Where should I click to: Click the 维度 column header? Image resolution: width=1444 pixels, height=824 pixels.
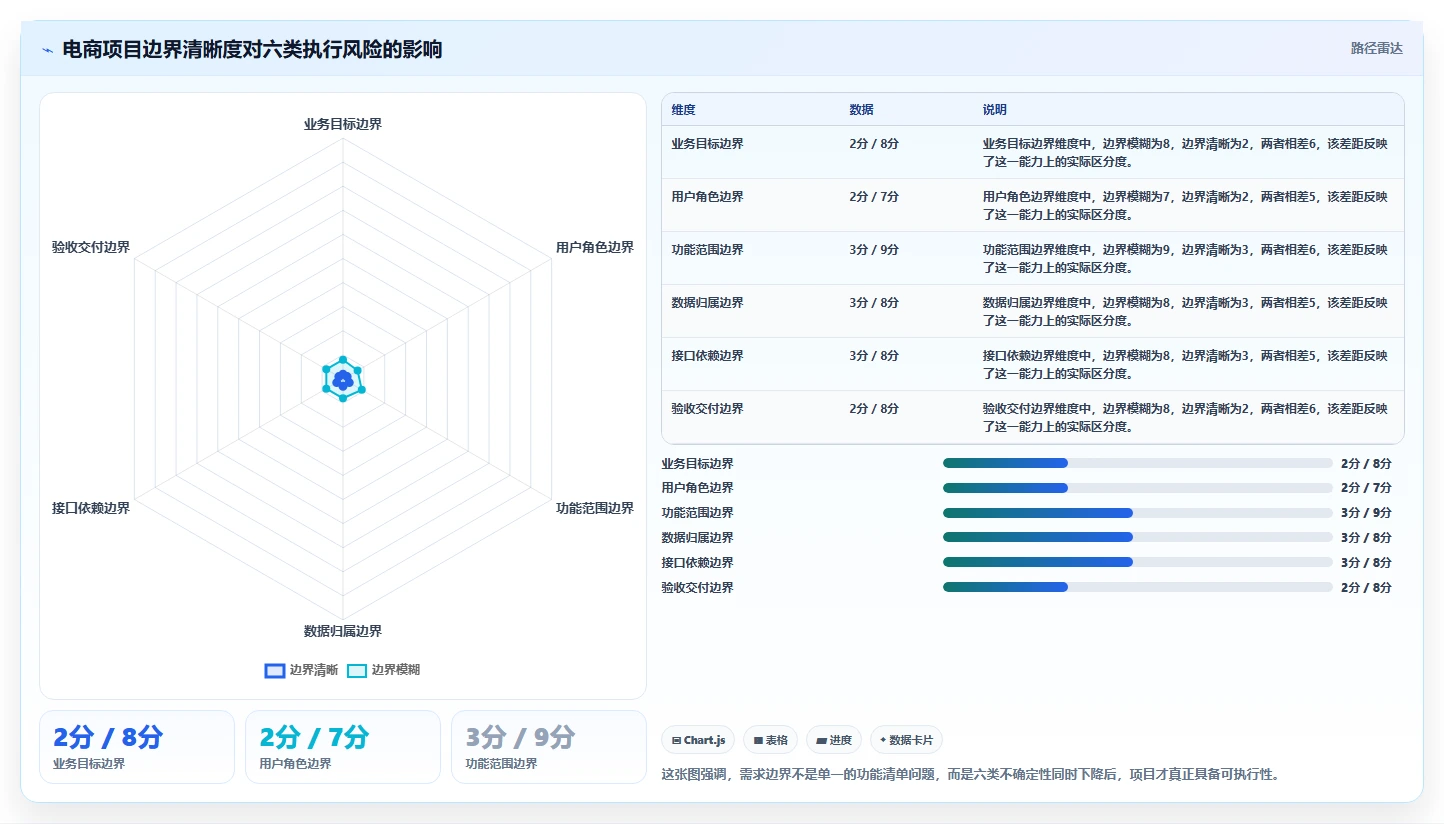click(684, 110)
